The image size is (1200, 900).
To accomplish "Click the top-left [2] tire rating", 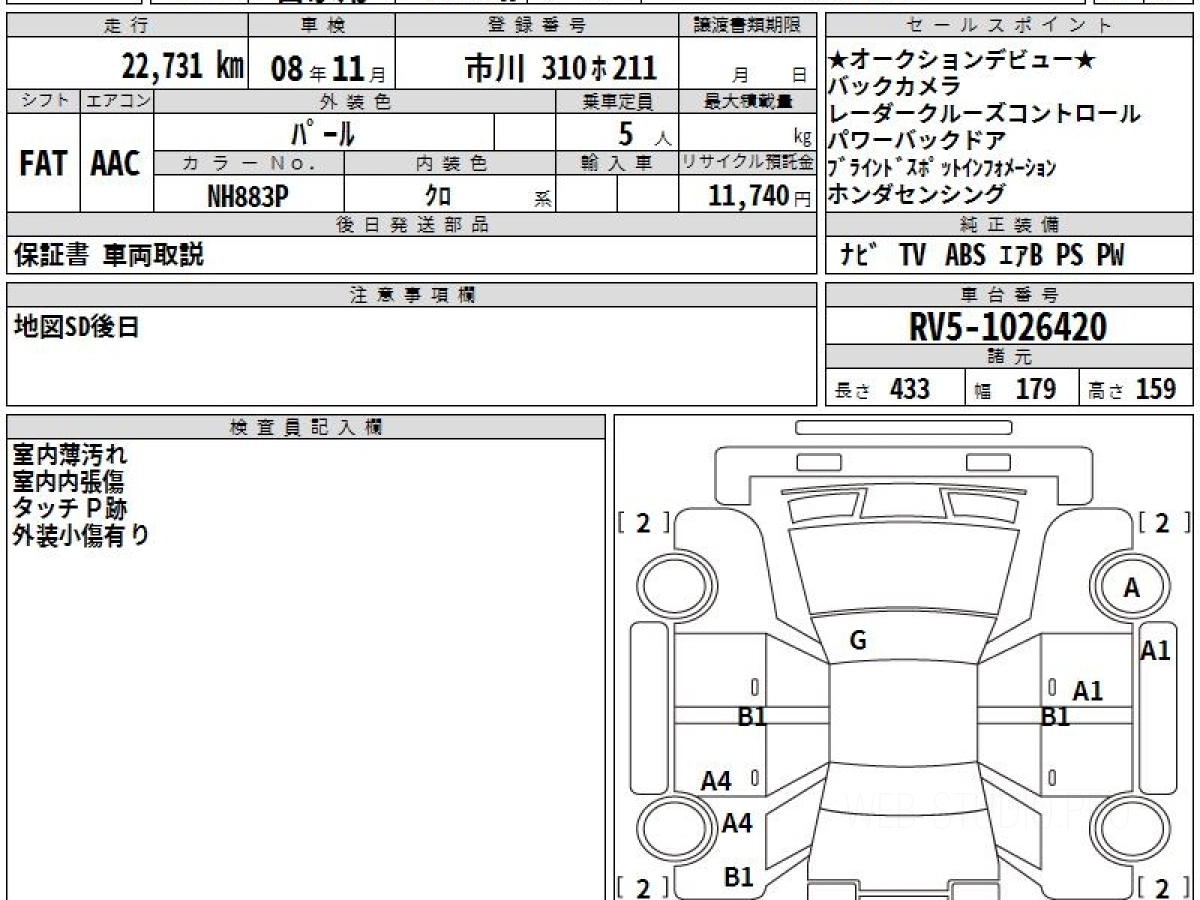I will tap(643, 522).
